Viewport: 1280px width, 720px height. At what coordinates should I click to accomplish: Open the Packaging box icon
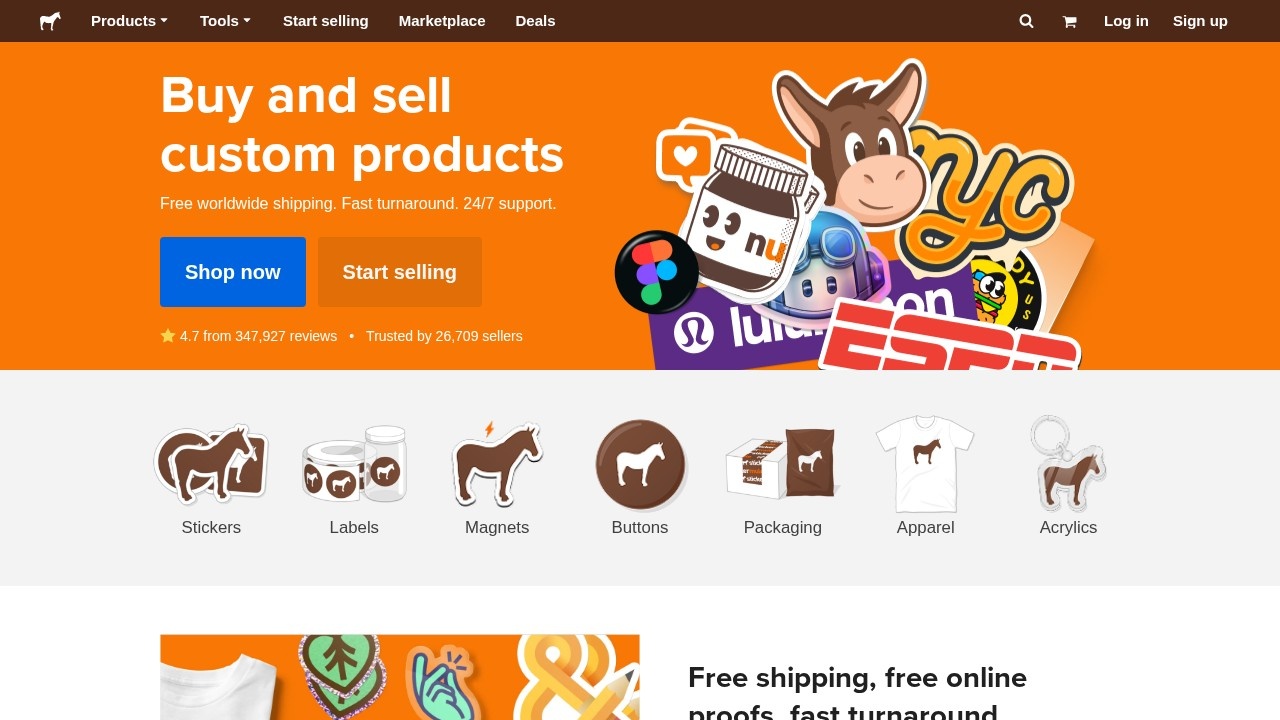click(x=783, y=463)
